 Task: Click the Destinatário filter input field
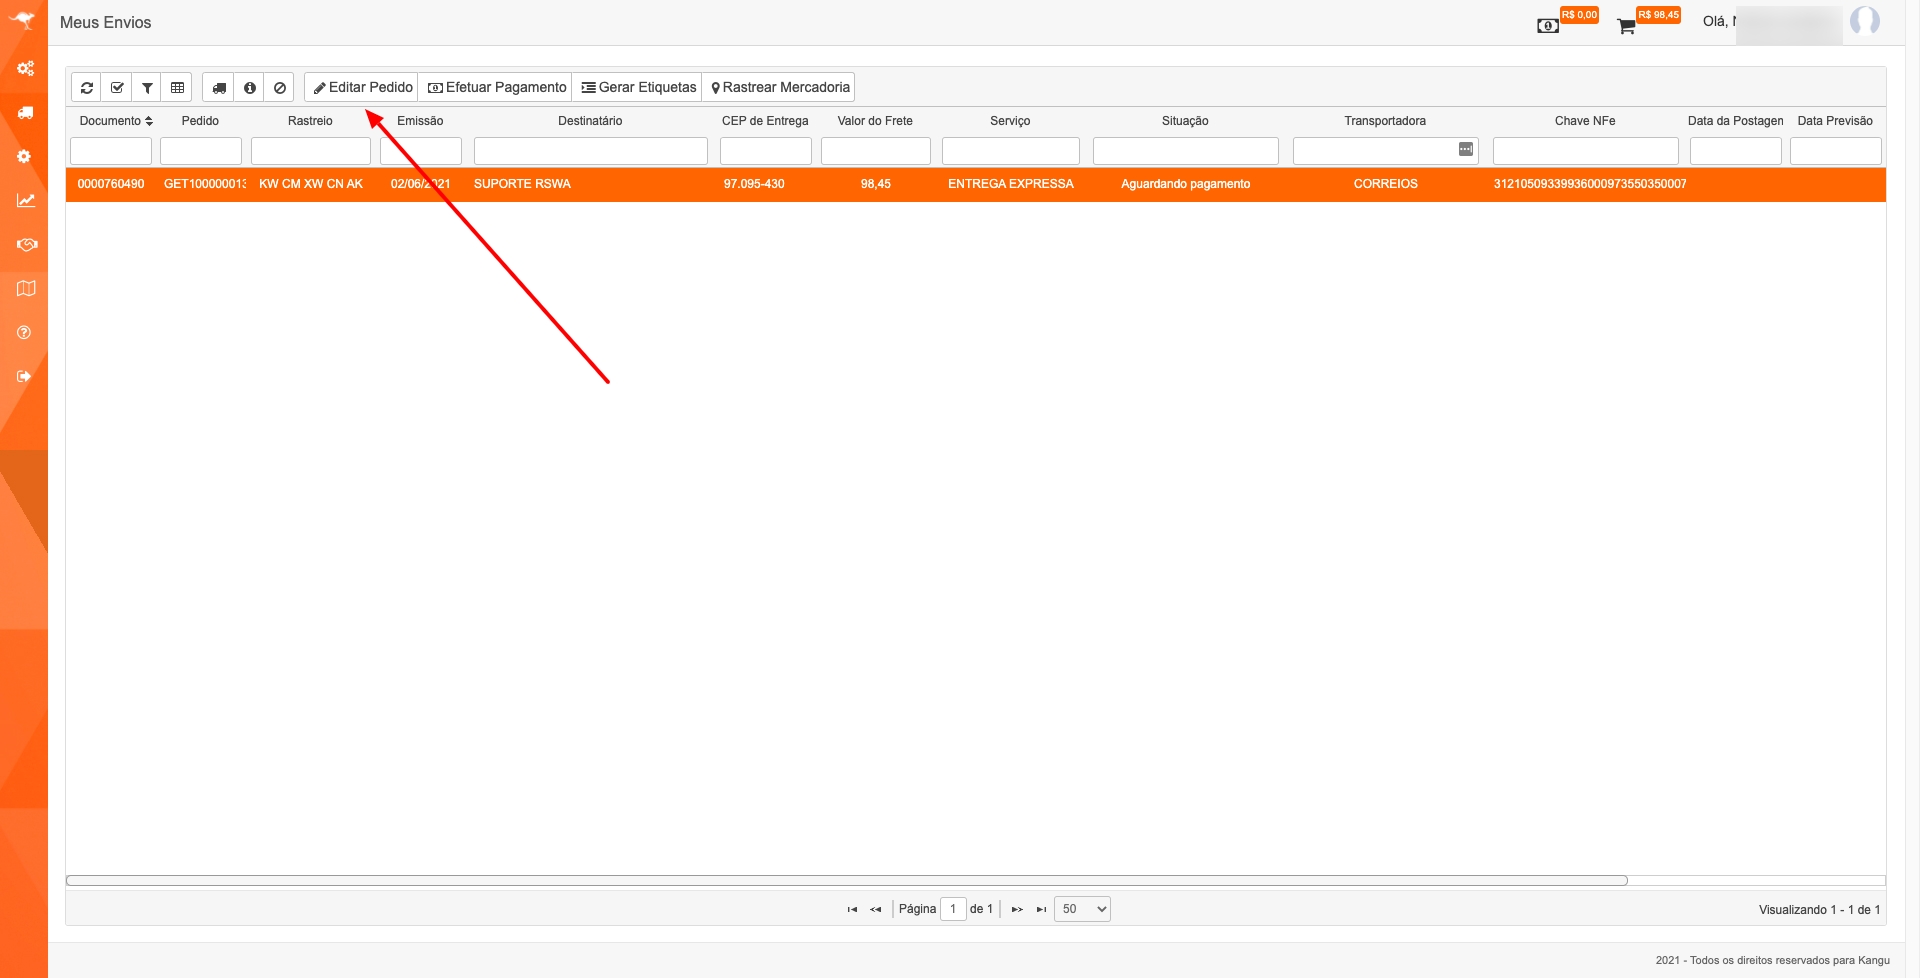click(590, 151)
